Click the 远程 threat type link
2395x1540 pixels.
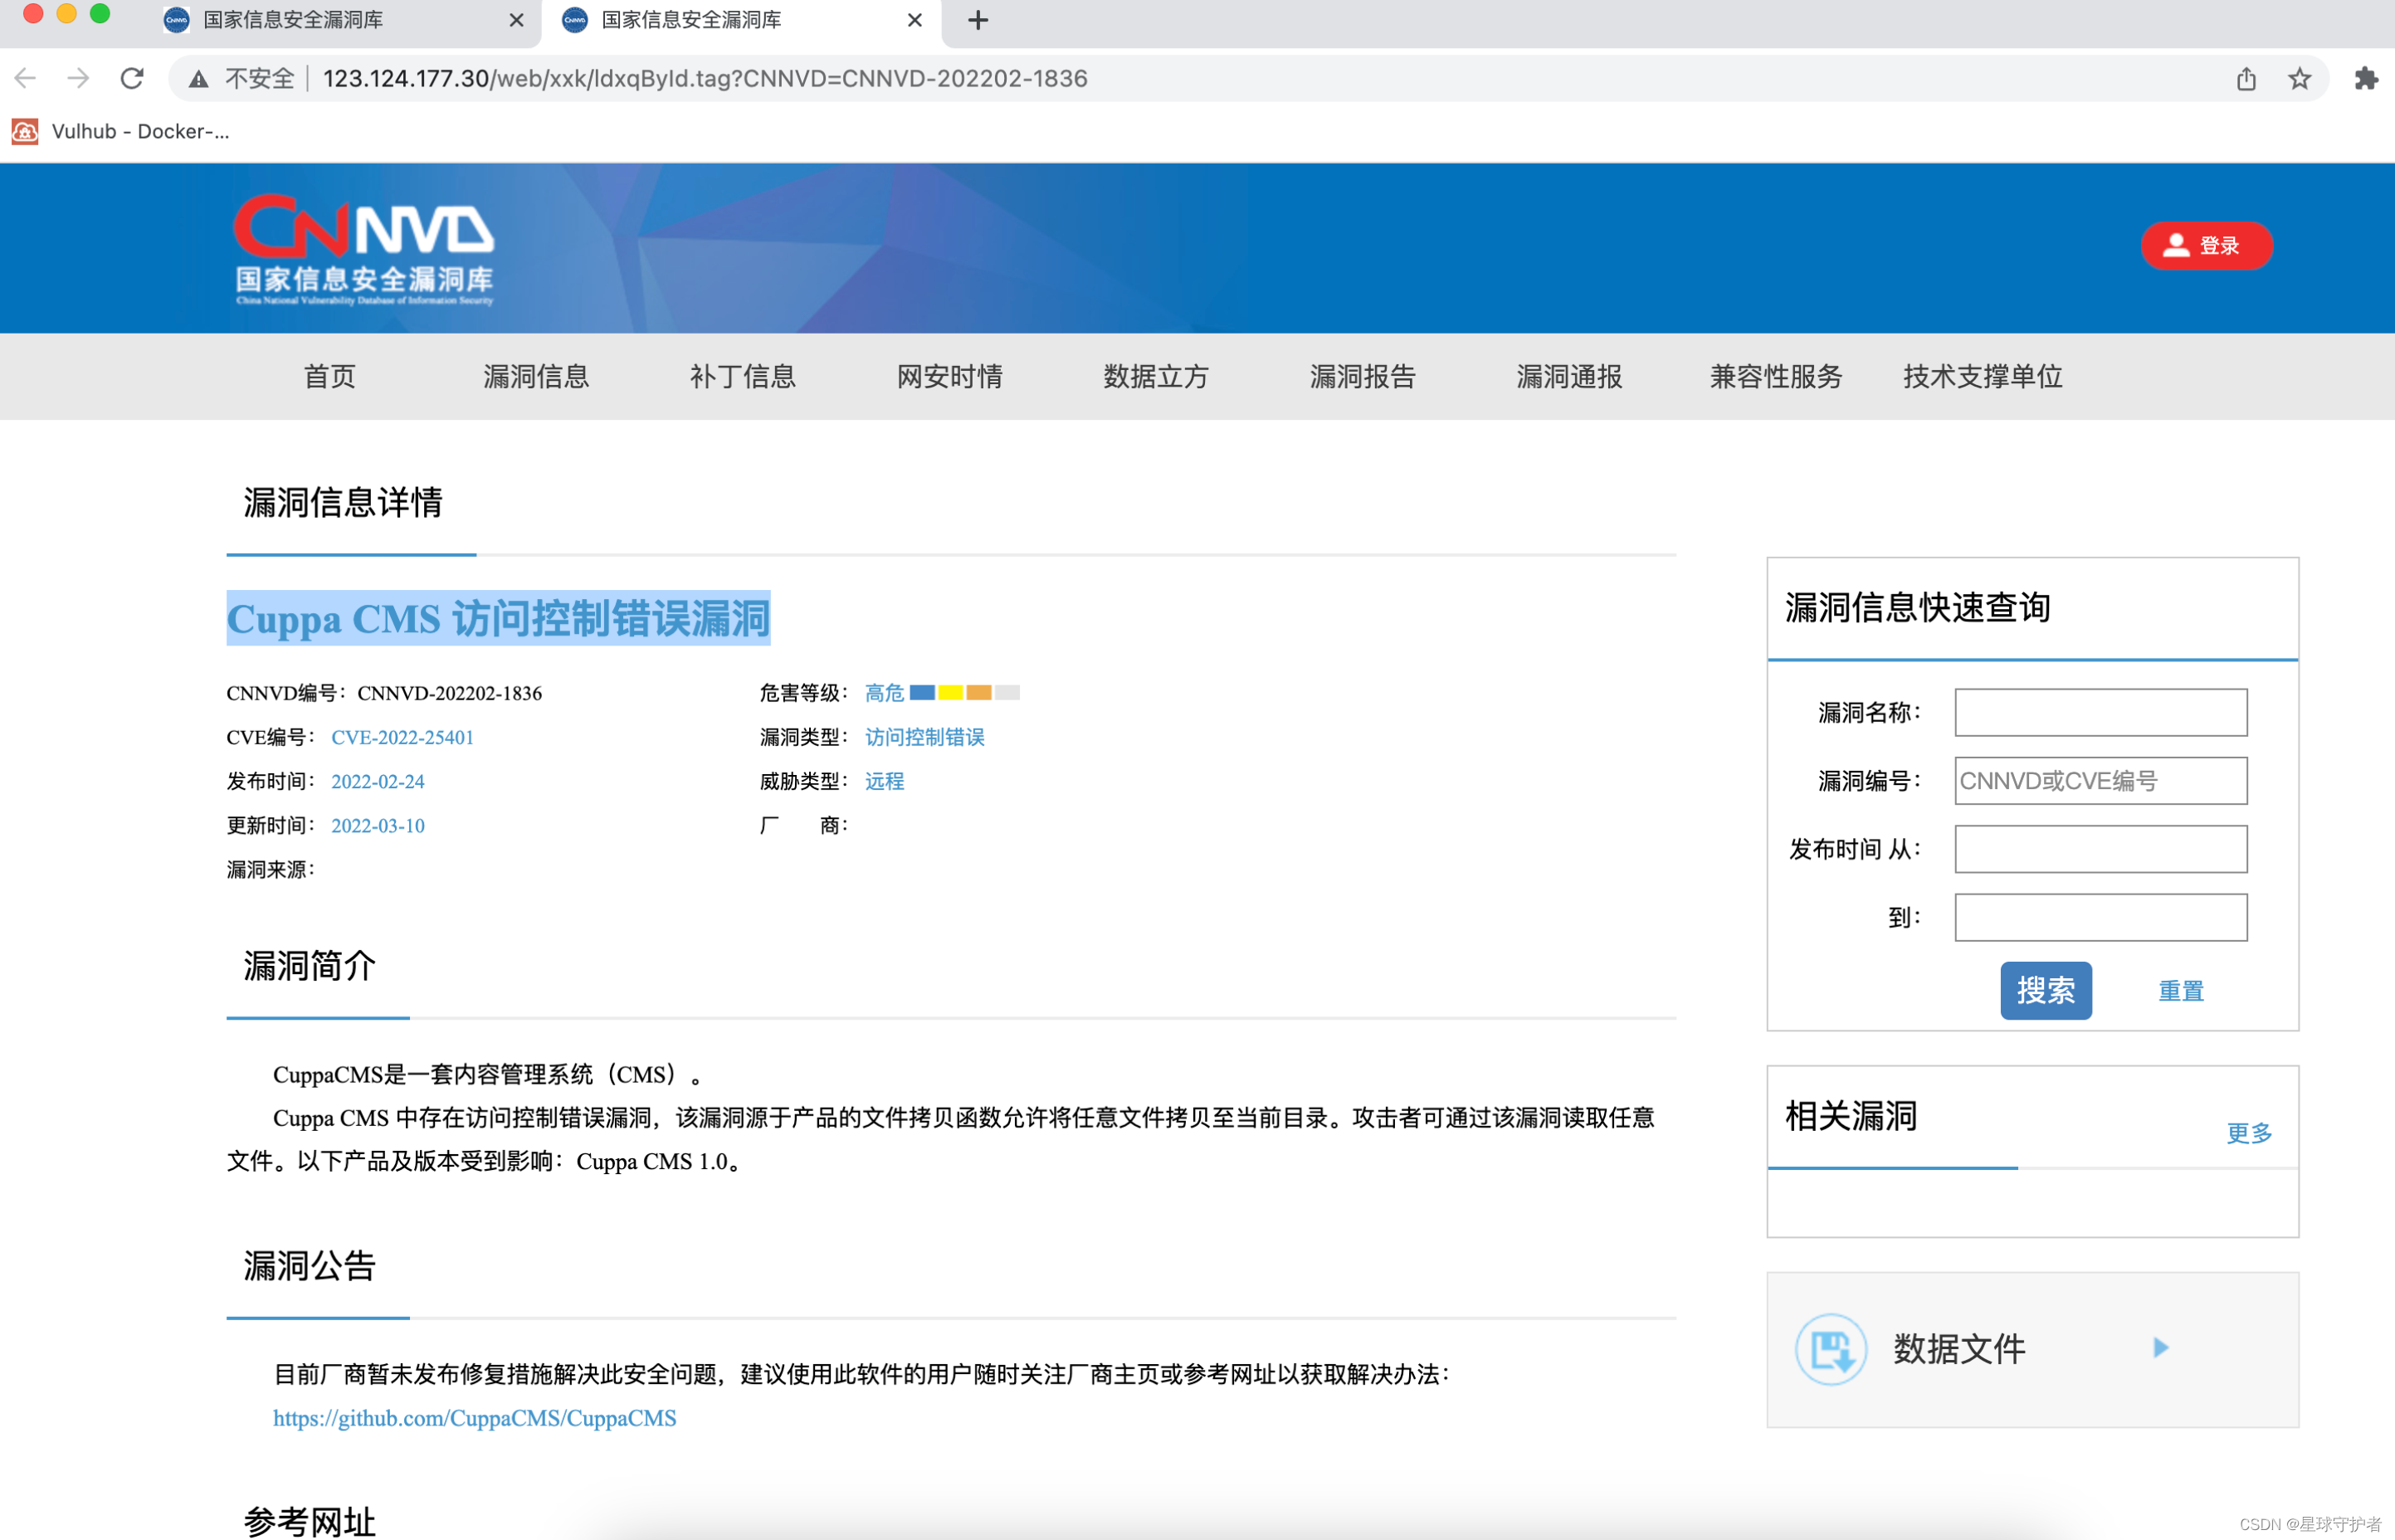[884, 781]
